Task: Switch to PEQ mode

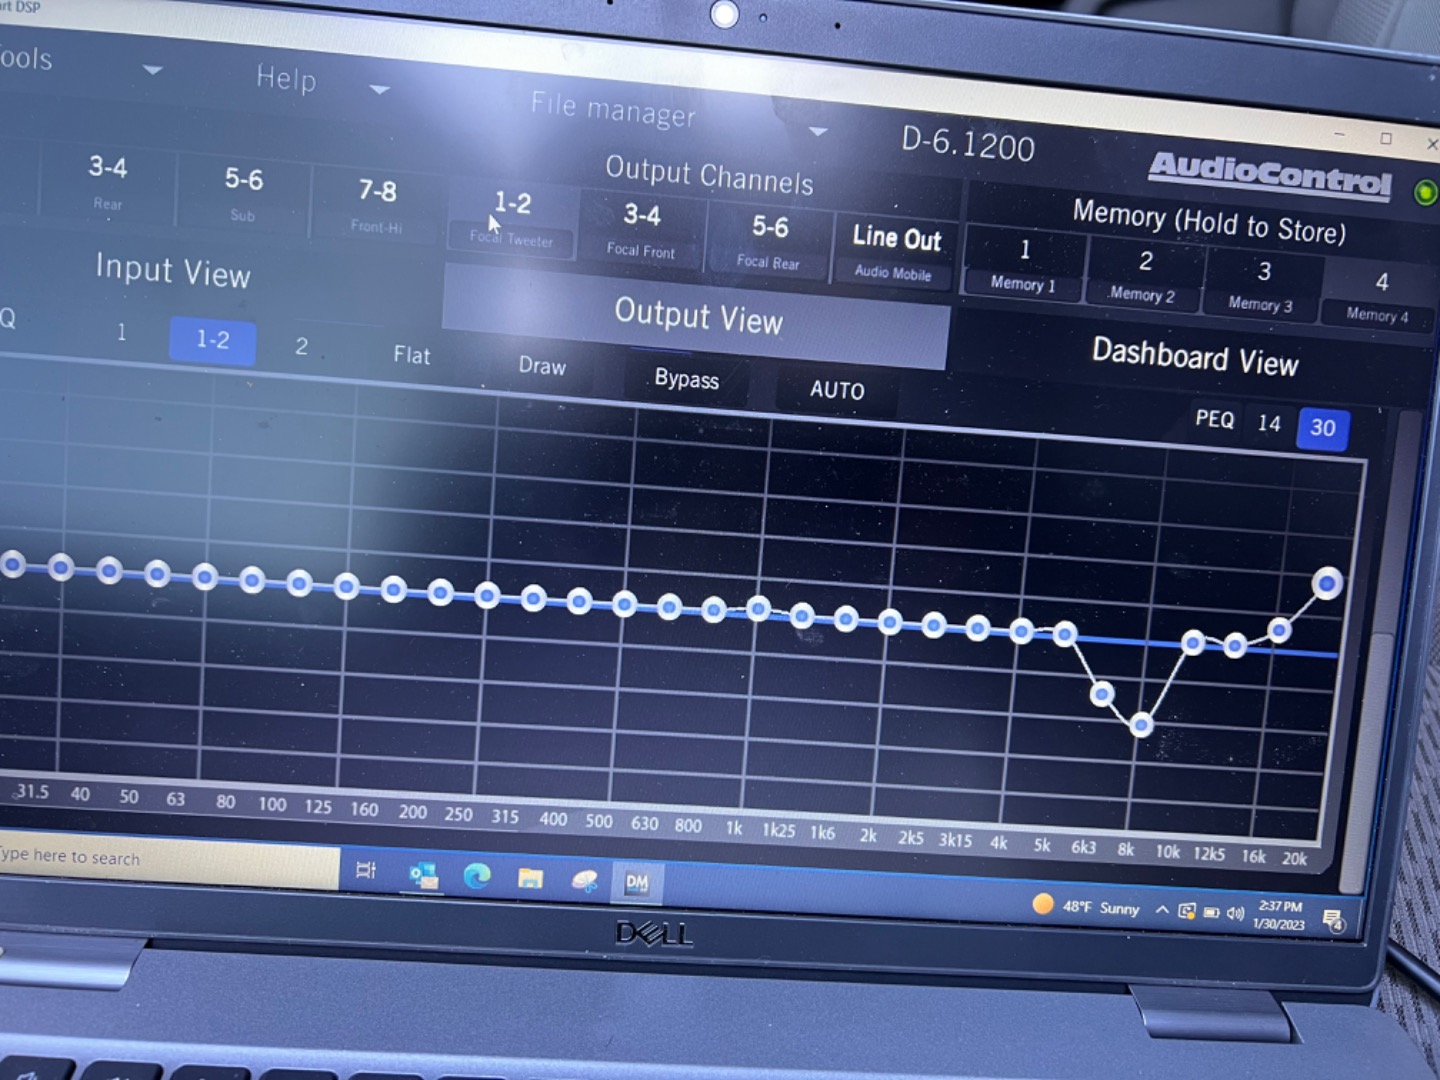Action: (1215, 419)
